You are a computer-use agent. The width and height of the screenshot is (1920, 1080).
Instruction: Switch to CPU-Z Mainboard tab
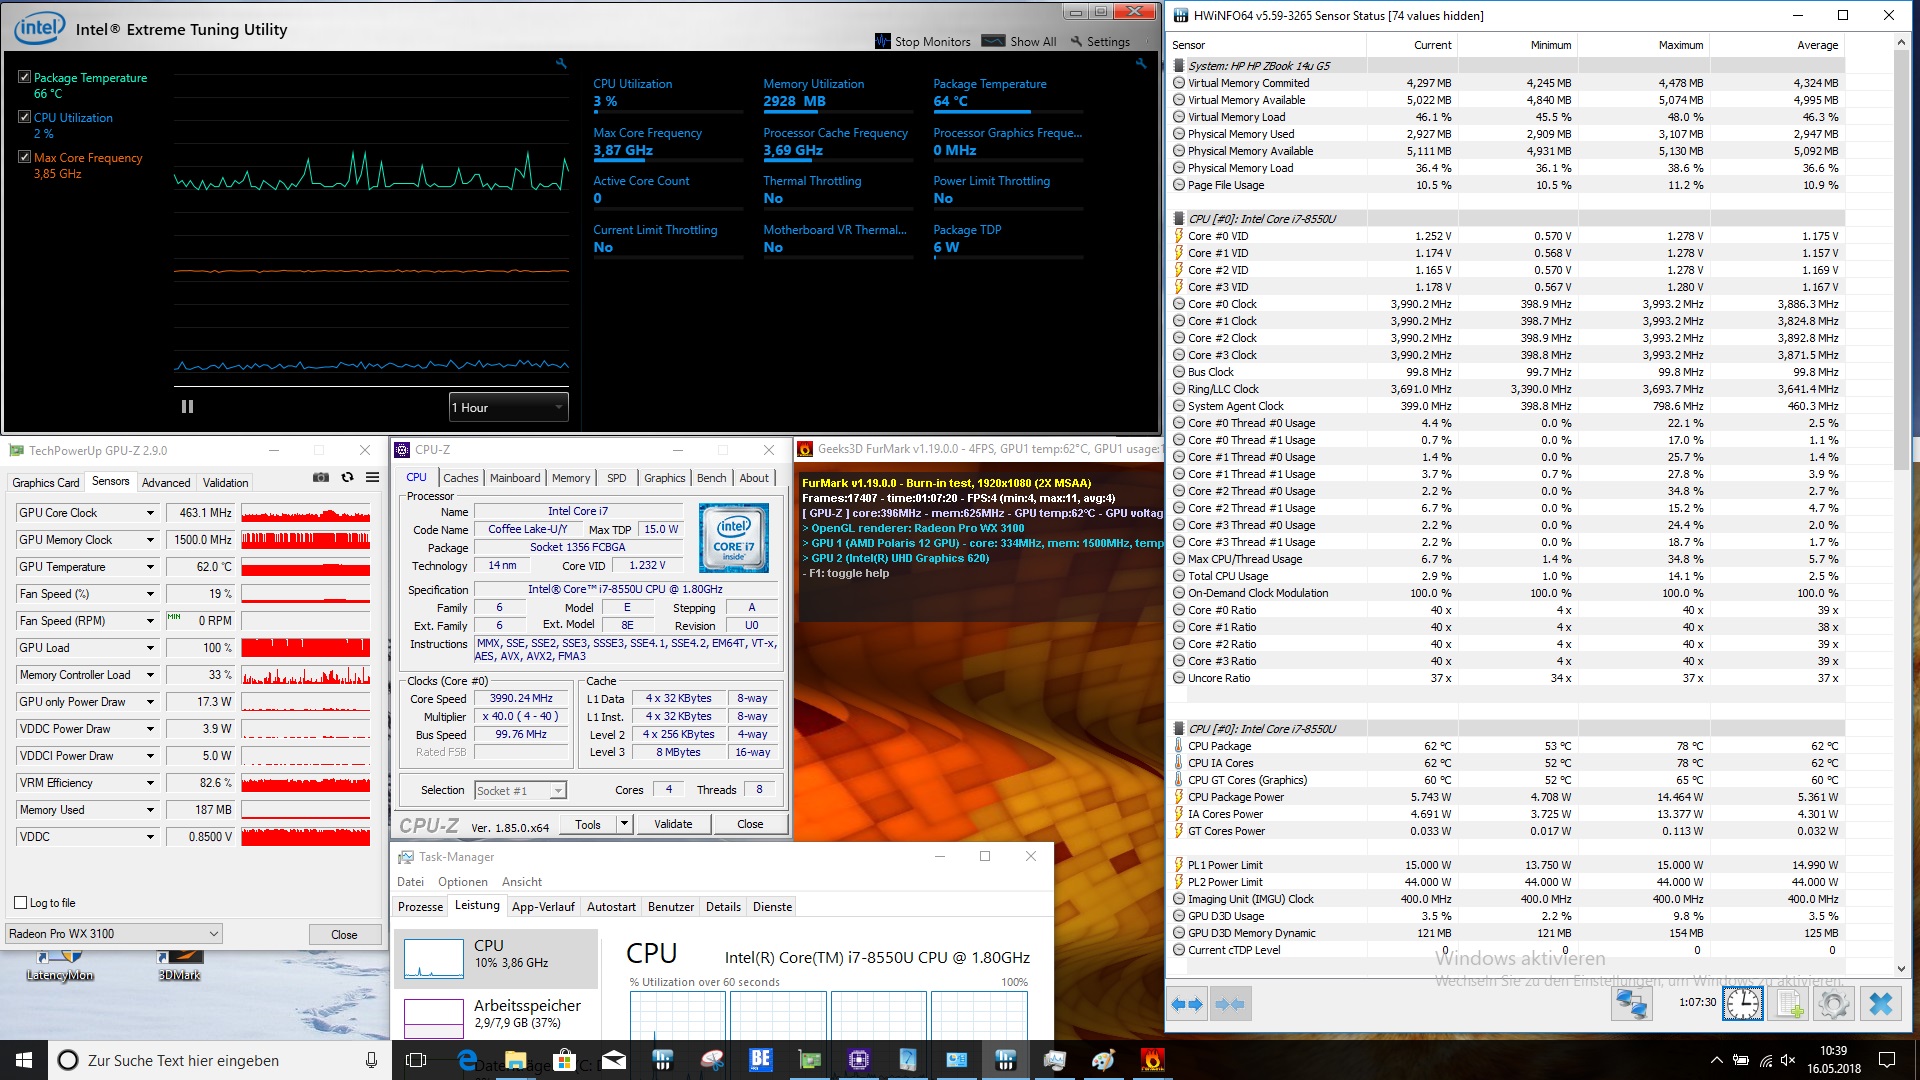[515, 478]
